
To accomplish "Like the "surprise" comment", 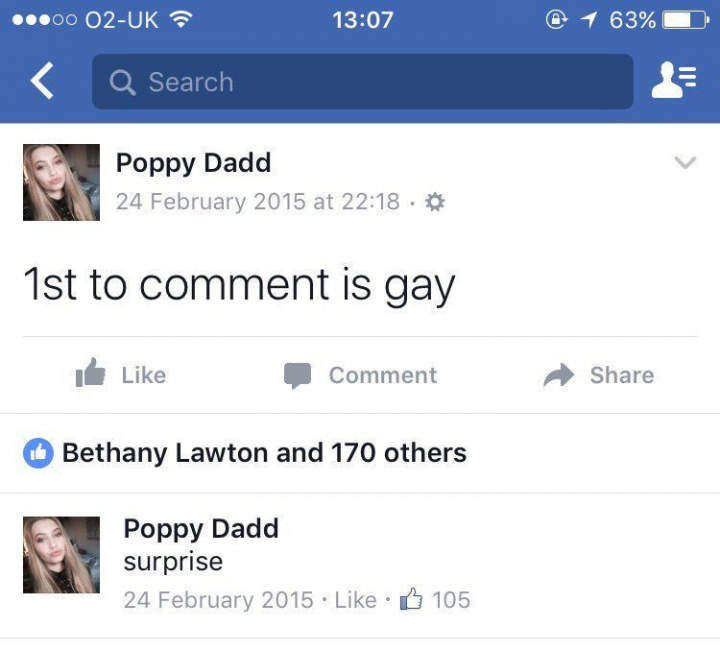I will pyautogui.click(x=355, y=600).
